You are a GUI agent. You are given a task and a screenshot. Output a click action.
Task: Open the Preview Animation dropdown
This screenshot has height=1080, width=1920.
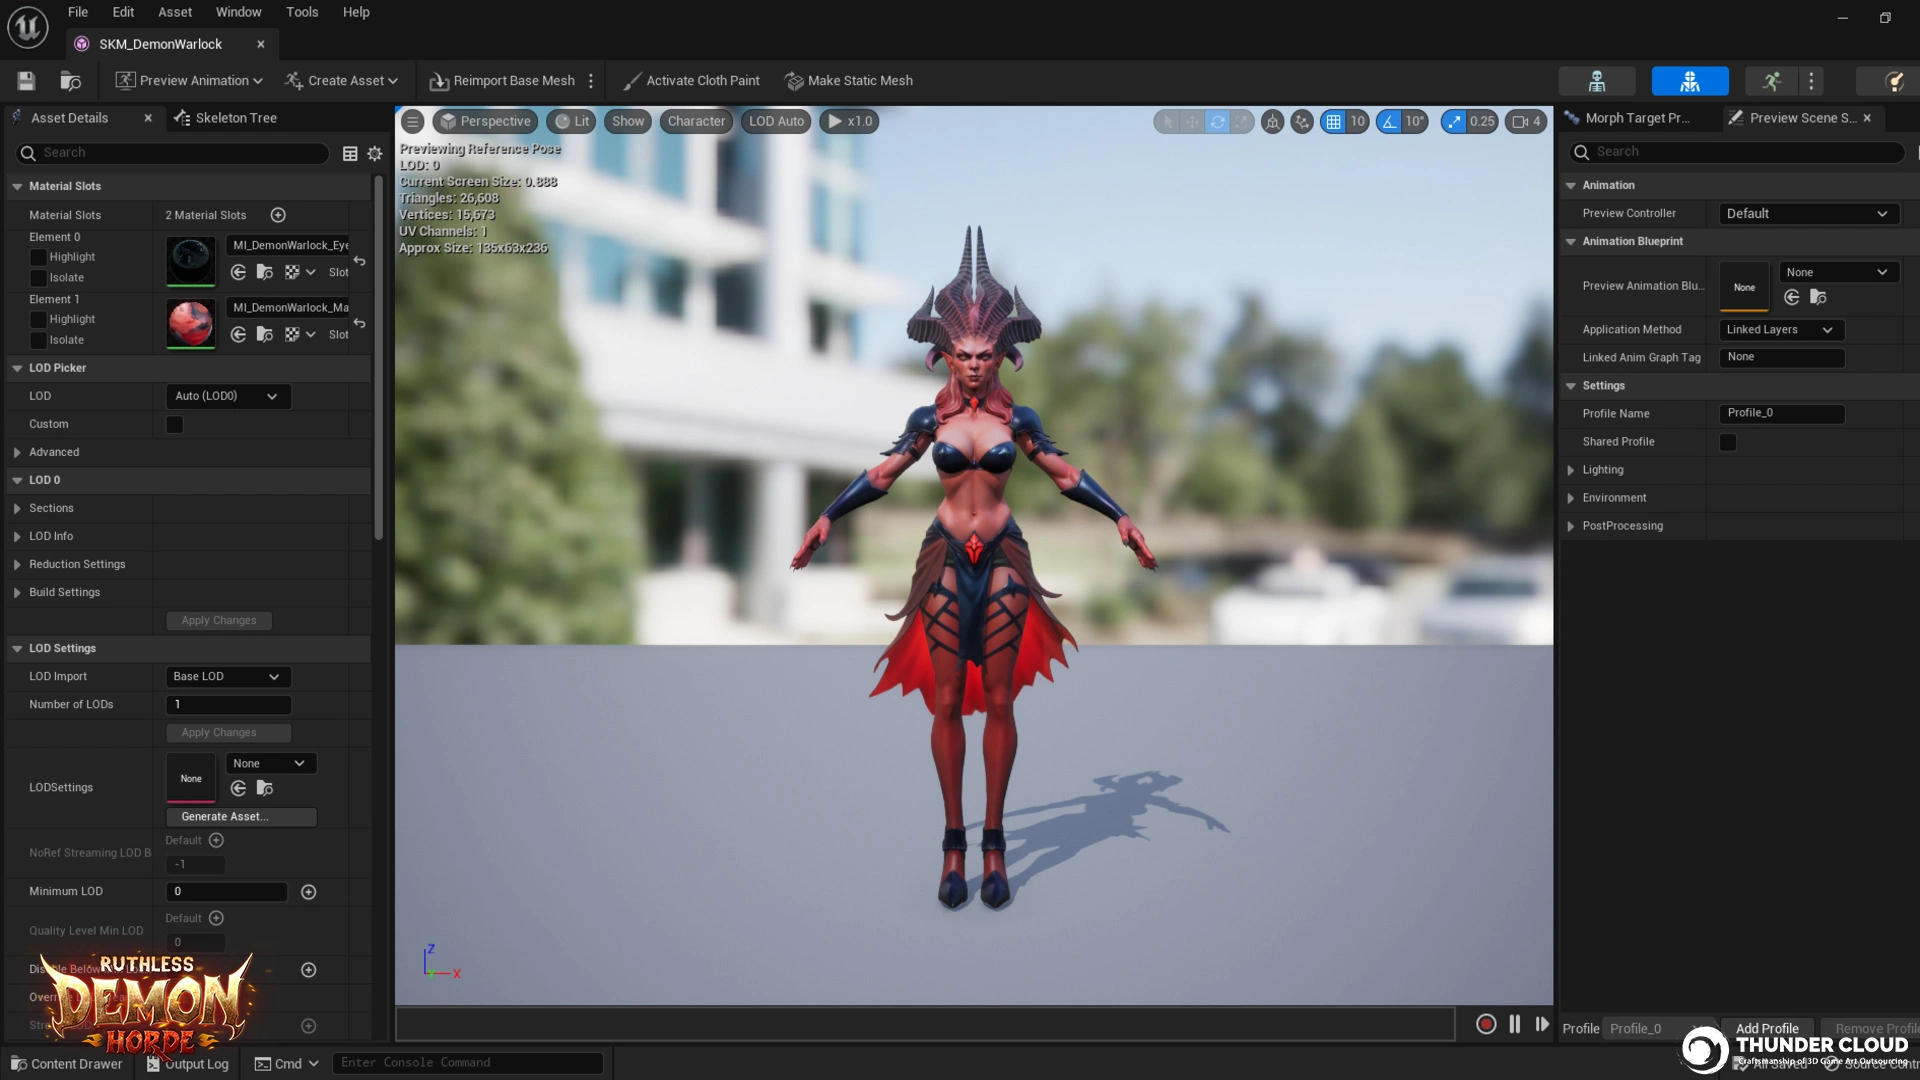point(190,81)
